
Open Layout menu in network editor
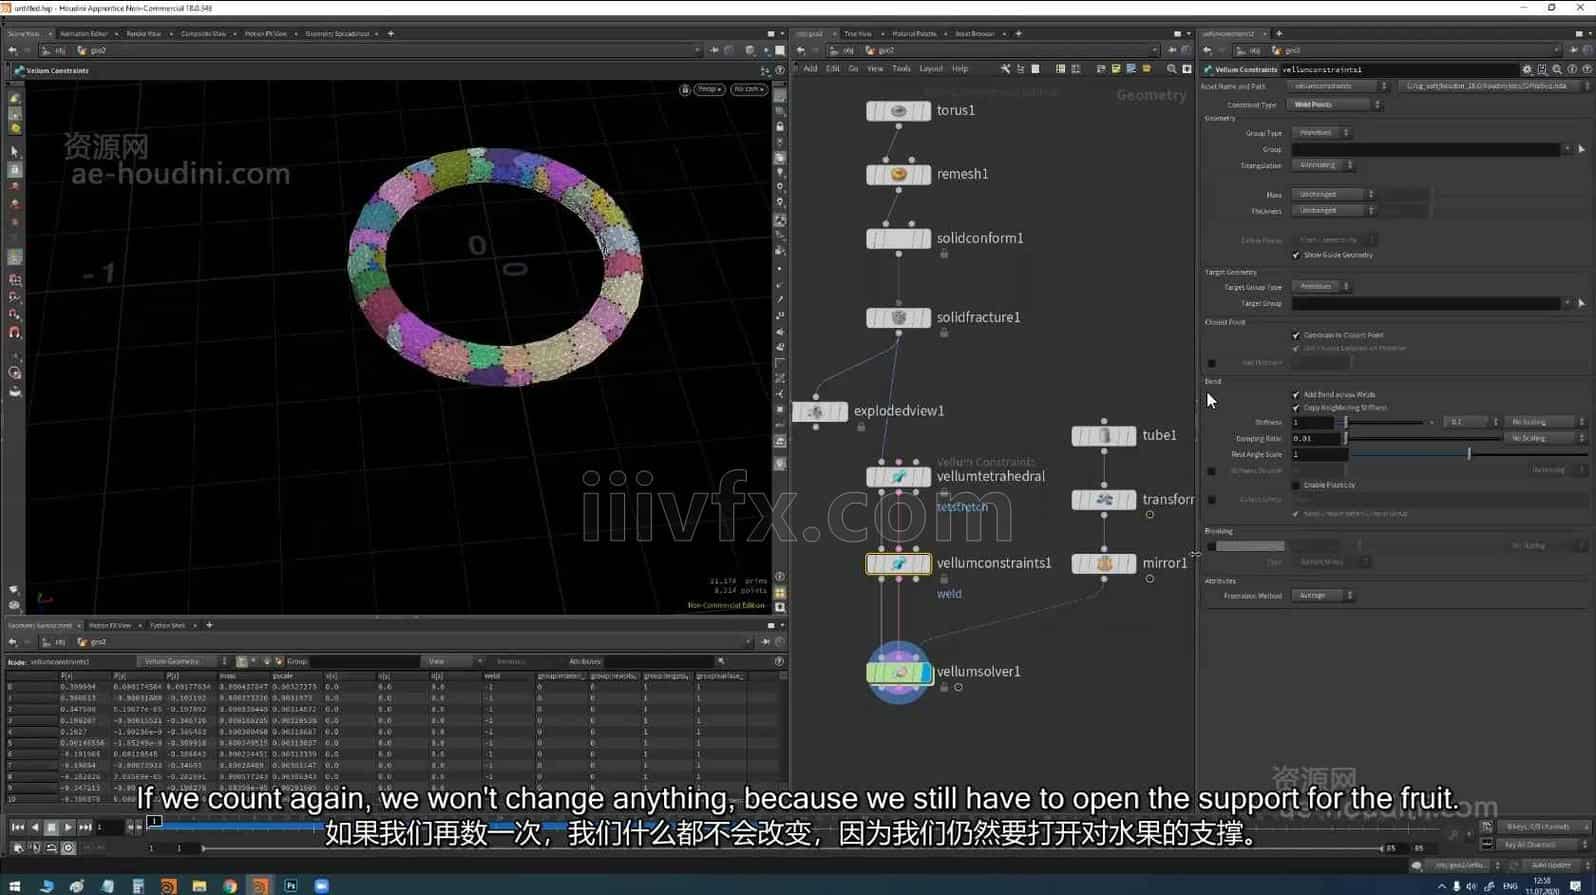[931, 69]
